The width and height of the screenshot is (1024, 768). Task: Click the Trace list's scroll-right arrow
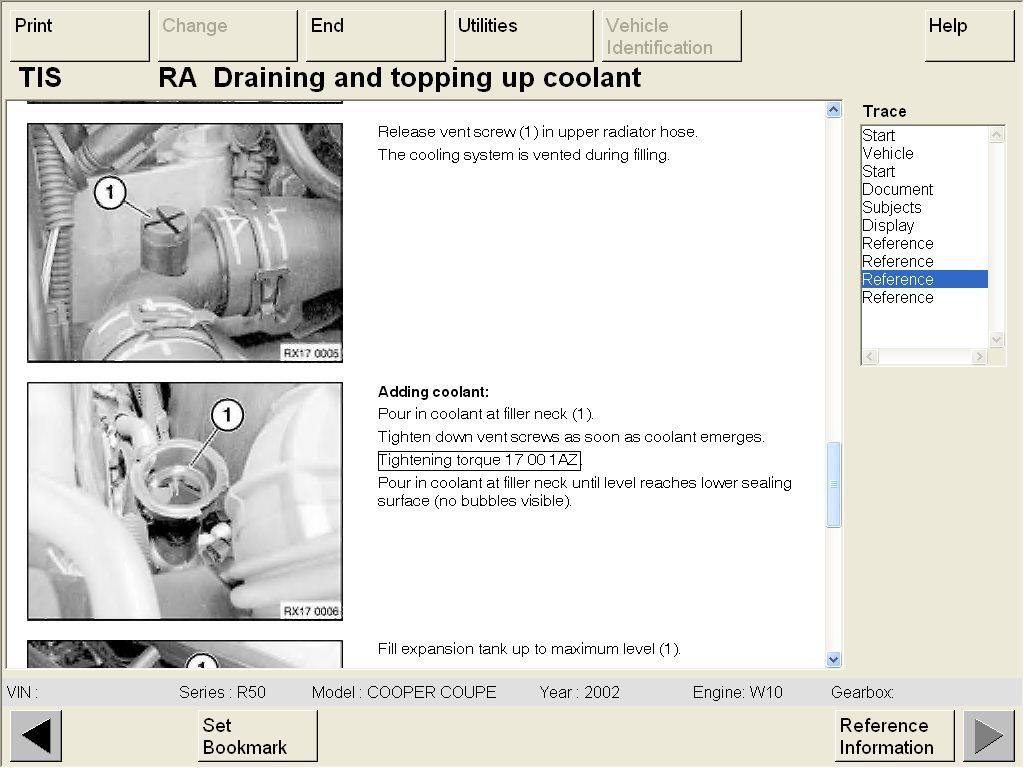point(979,357)
